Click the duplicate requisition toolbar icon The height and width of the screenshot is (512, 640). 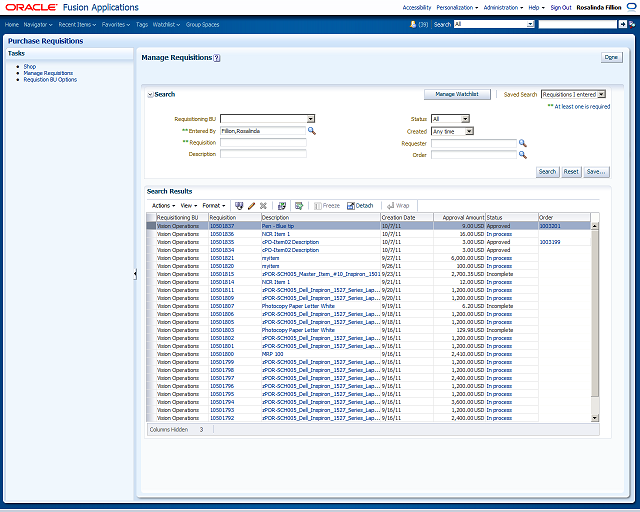pos(282,206)
